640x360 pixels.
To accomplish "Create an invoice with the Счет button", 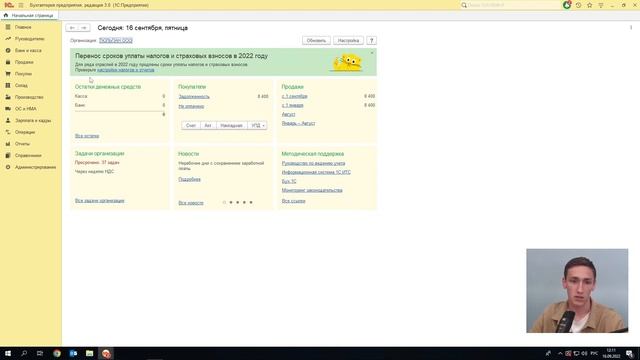I will [191, 125].
